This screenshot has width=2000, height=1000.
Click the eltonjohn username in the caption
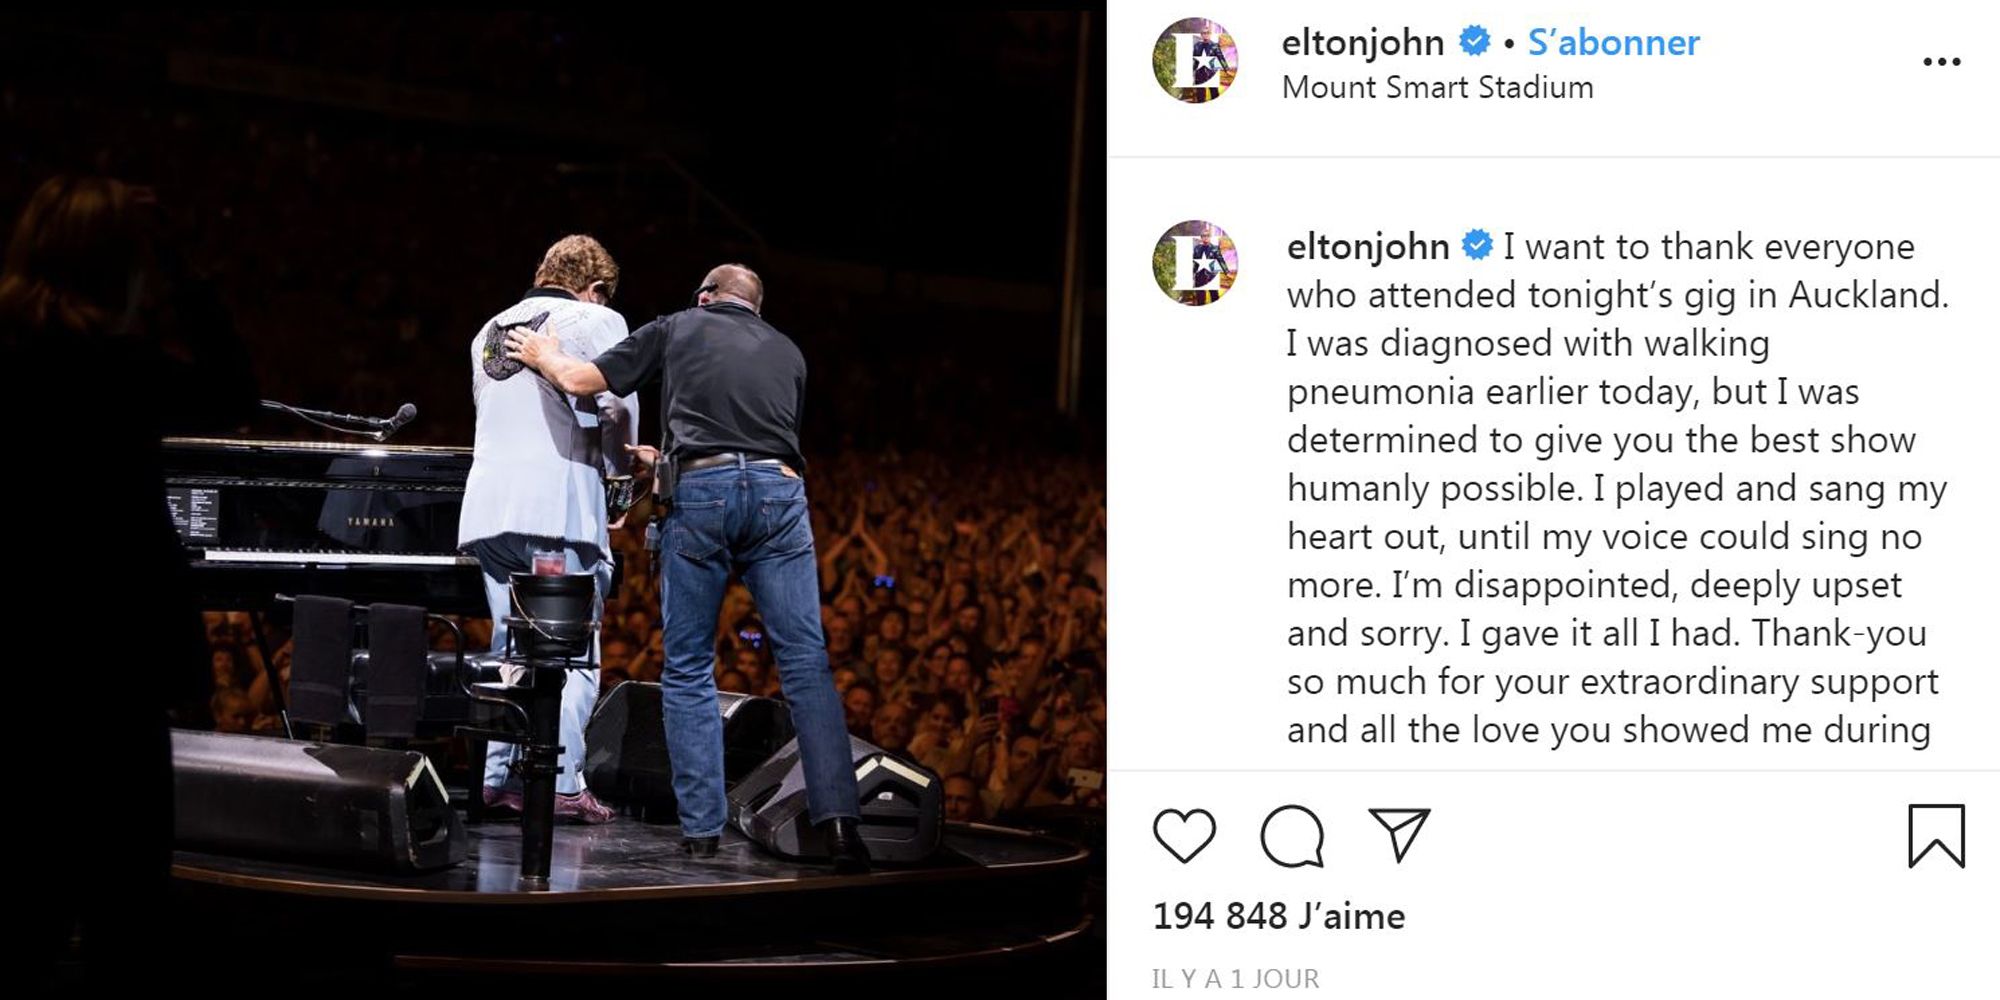tap(1367, 246)
